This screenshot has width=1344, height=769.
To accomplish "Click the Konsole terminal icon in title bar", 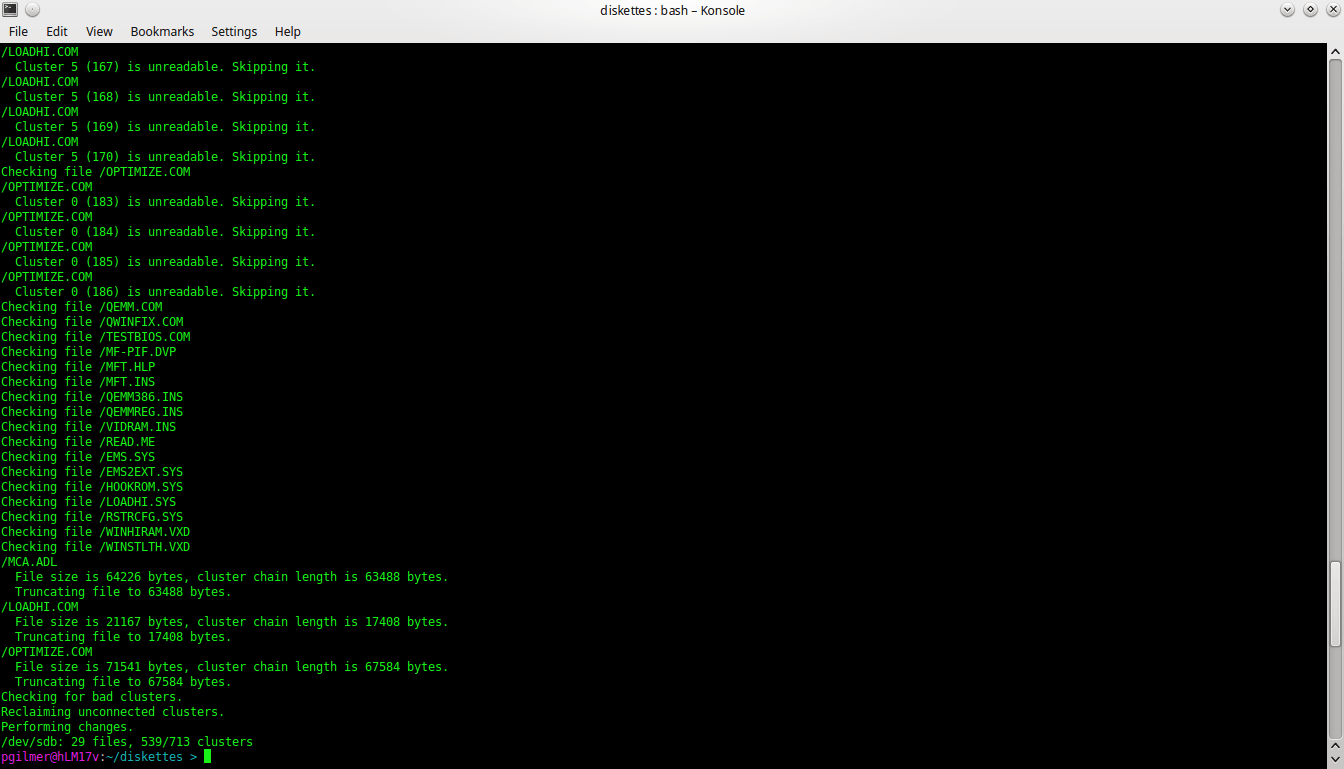I will 10,10.
